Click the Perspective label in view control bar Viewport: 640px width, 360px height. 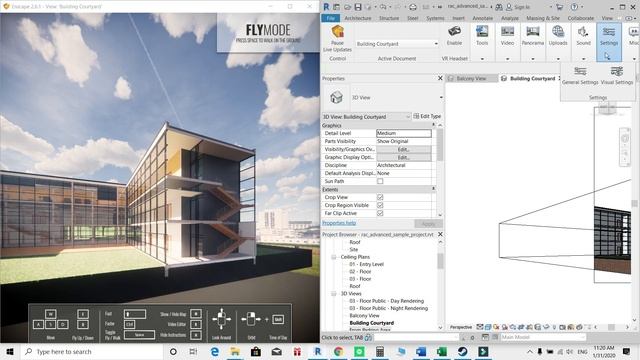[461, 327]
